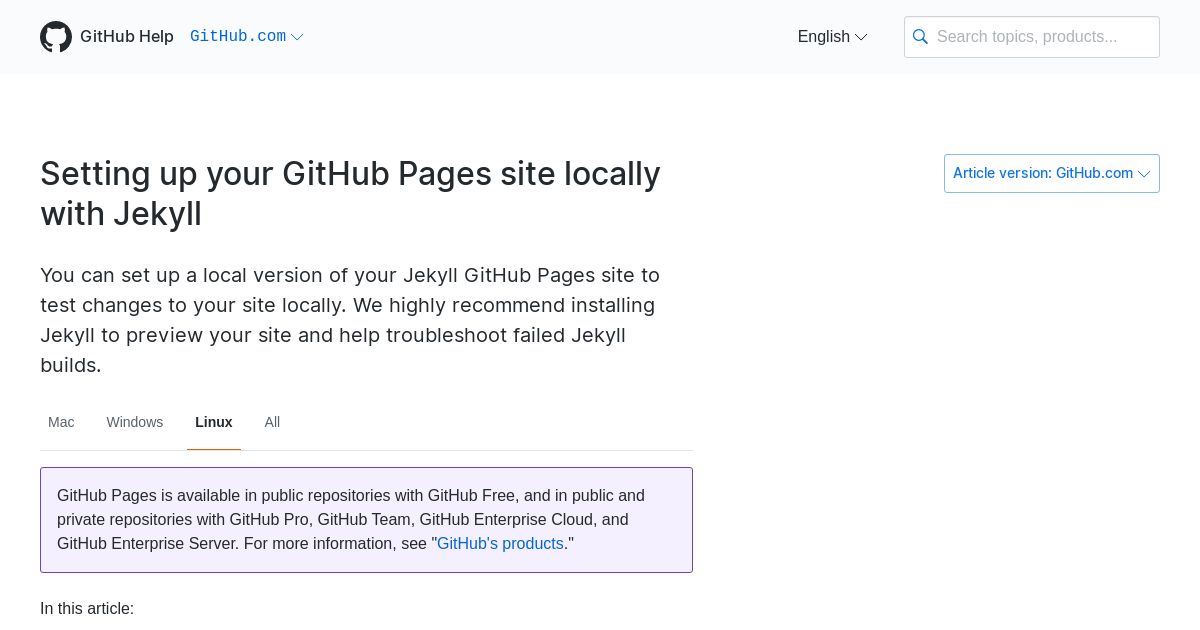
Task: Open the English language selector
Action: click(x=832, y=37)
